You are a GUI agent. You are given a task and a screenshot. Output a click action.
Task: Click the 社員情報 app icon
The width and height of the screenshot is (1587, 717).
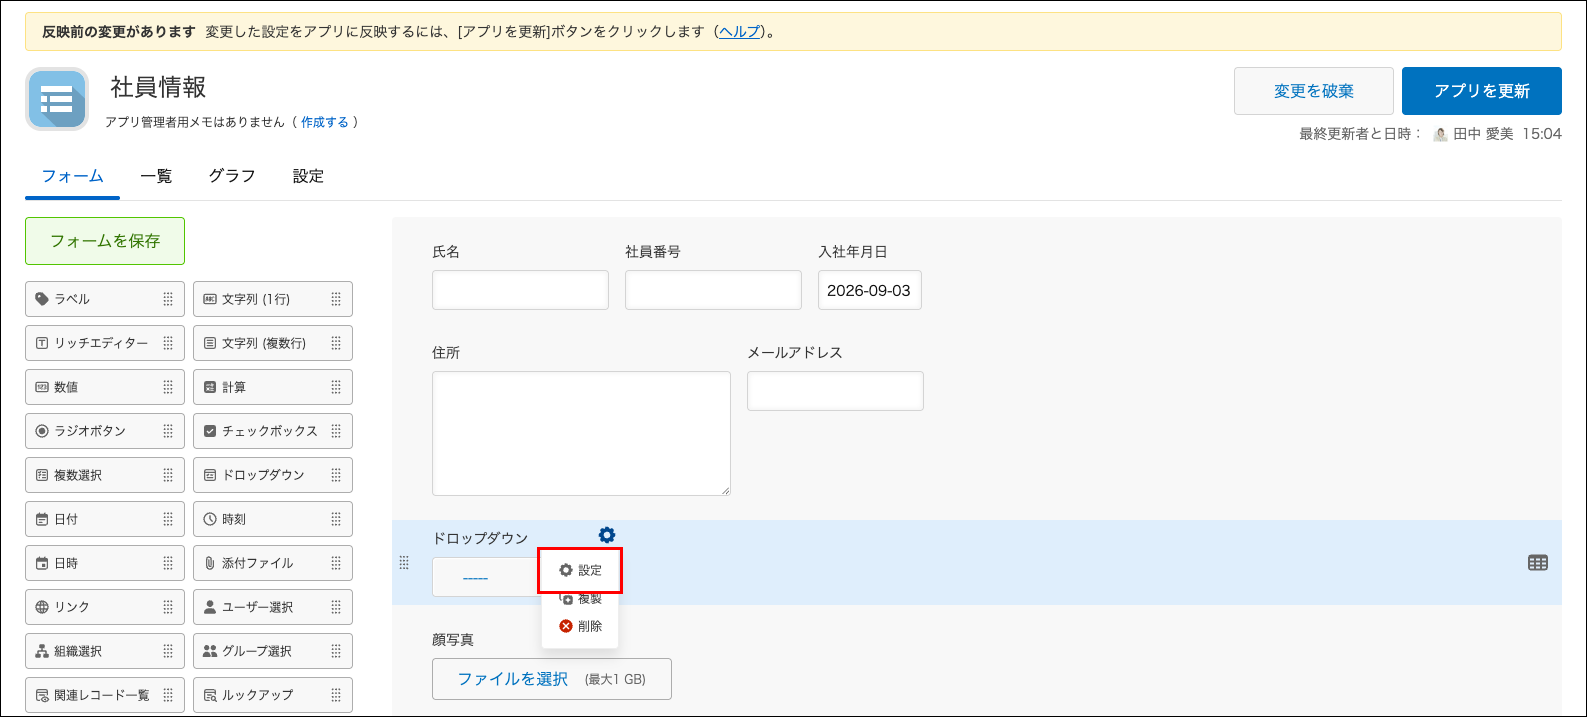coord(57,99)
